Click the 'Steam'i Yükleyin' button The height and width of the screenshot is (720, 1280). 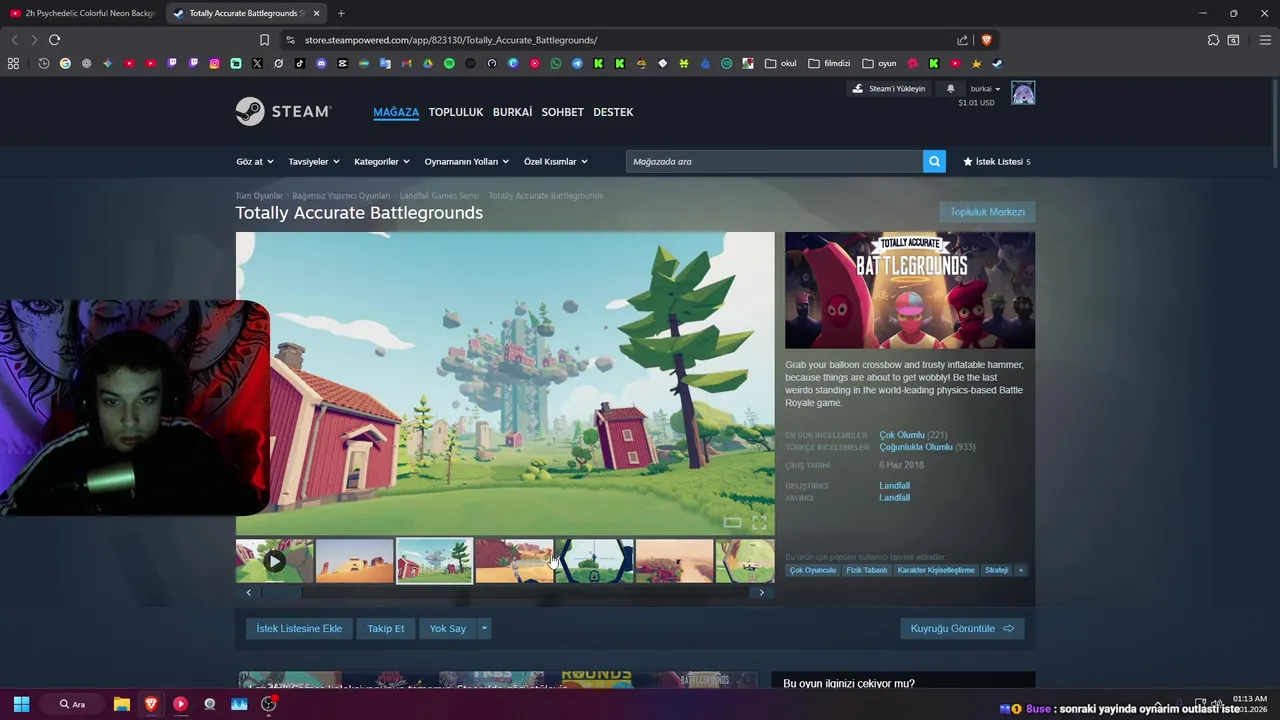click(x=888, y=88)
